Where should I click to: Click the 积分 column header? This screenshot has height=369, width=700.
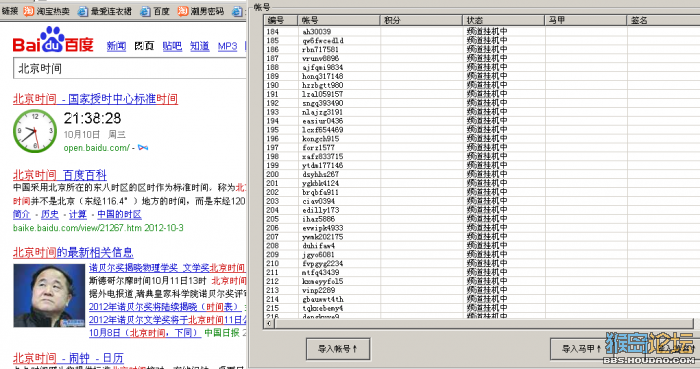pos(421,20)
